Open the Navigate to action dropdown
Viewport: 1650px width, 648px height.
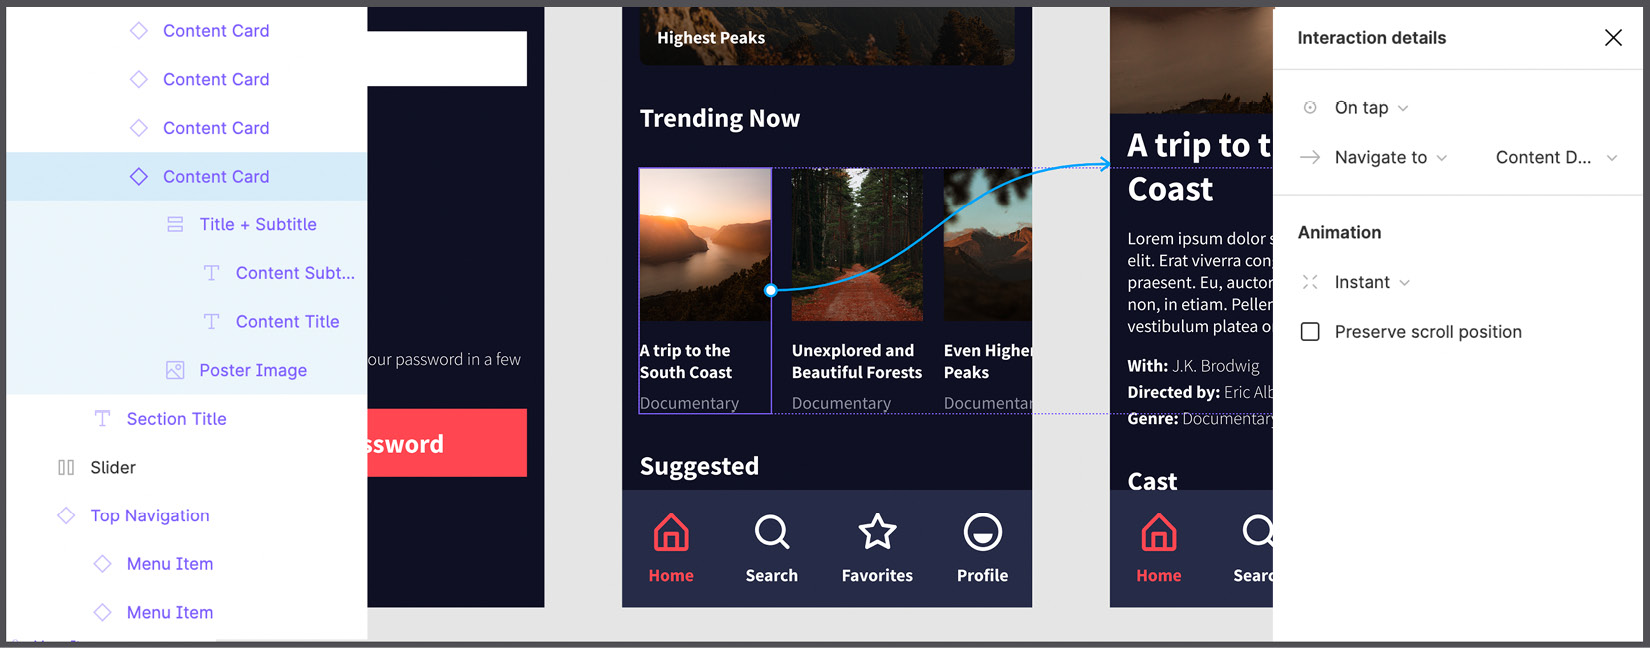pos(1390,158)
